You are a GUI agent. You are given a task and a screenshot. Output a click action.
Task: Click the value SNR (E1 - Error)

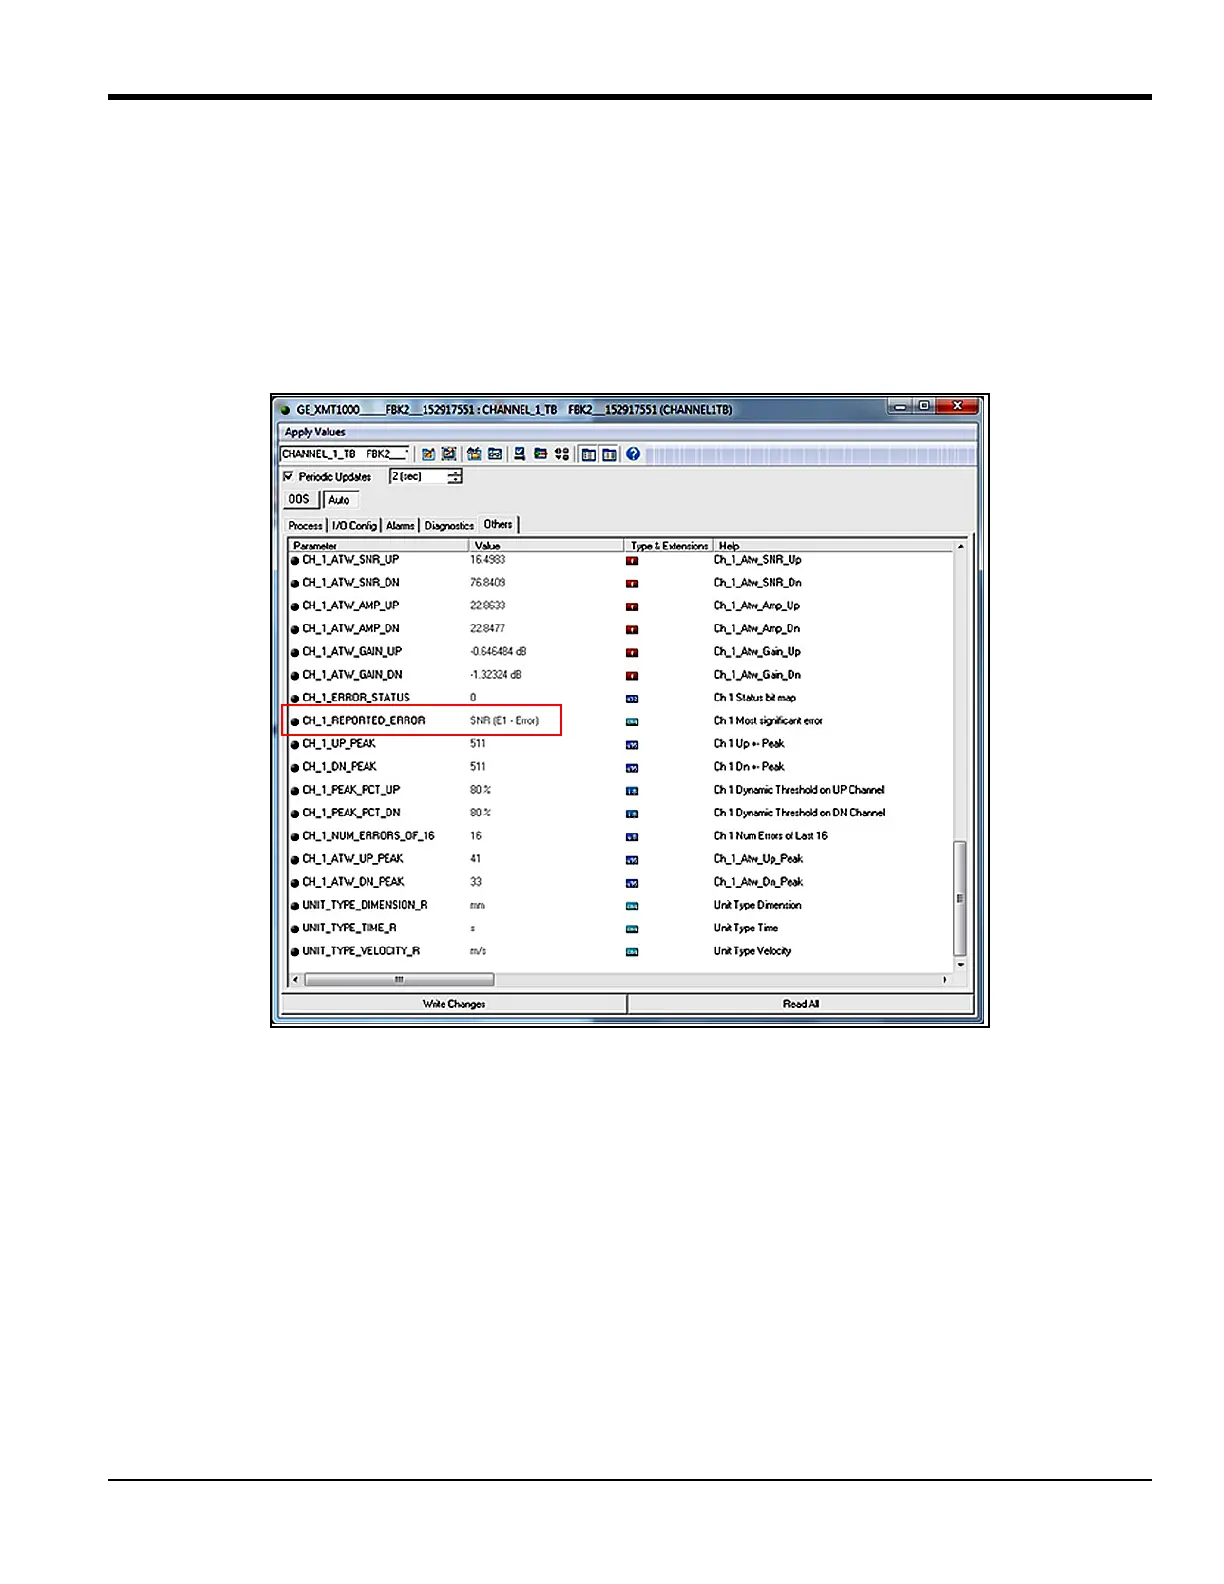point(505,721)
